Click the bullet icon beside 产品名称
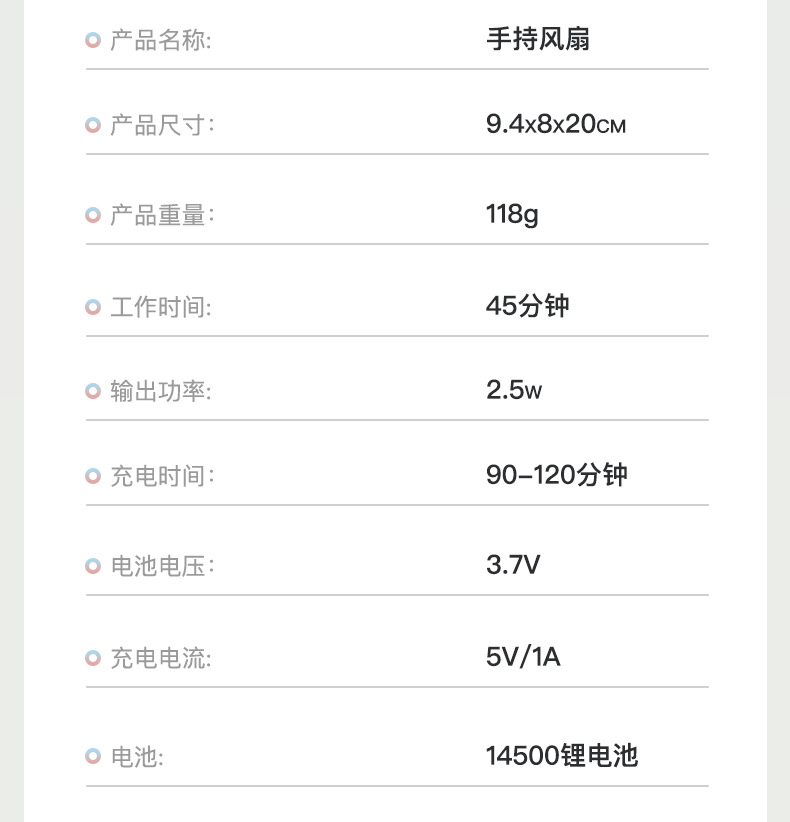 pyautogui.click(x=93, y=41)
